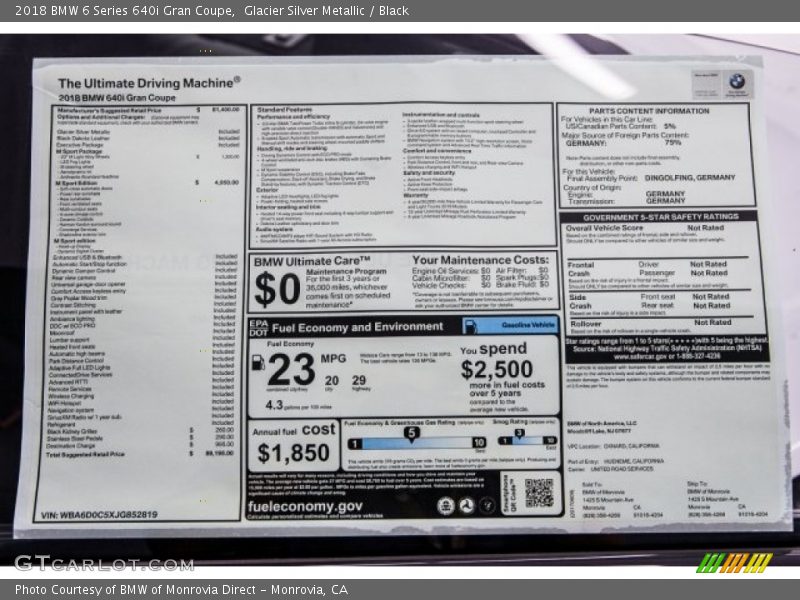Click the $2,500 fuel spend amount
Viewport: 800px width, 600px height.
coord(497,369)
